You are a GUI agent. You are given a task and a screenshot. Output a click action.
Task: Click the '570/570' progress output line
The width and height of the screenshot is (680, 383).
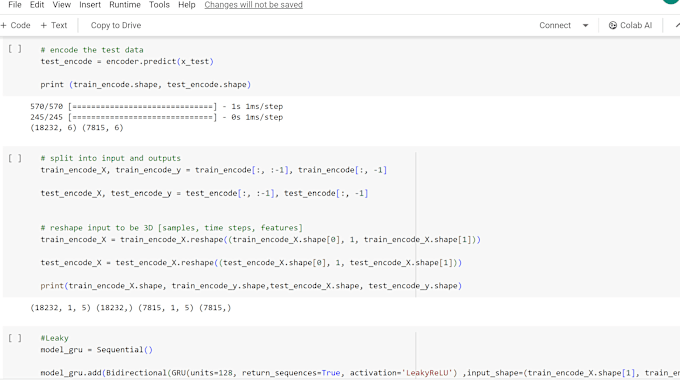pyautogui.click(x=157, y=106)
